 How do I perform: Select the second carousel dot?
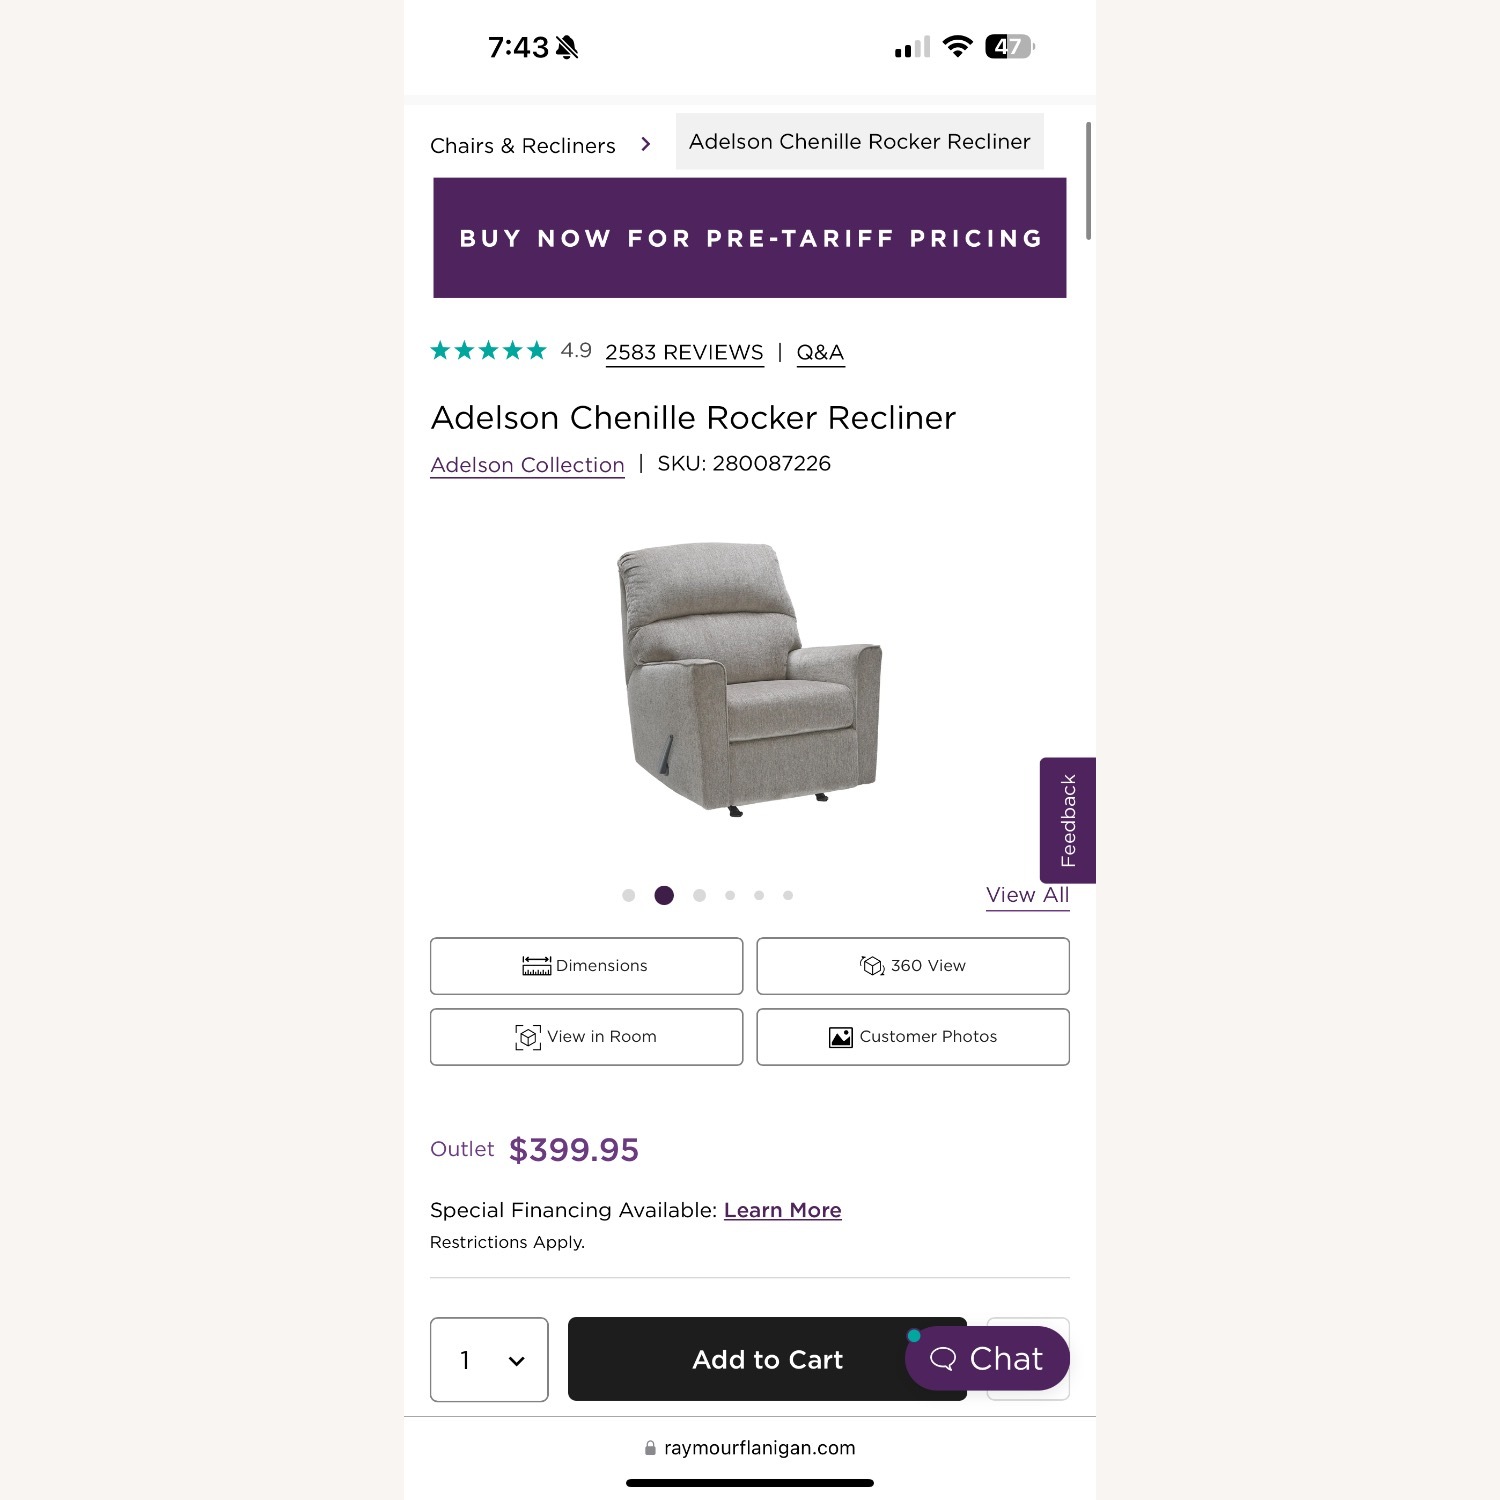[x=664, y=895]
